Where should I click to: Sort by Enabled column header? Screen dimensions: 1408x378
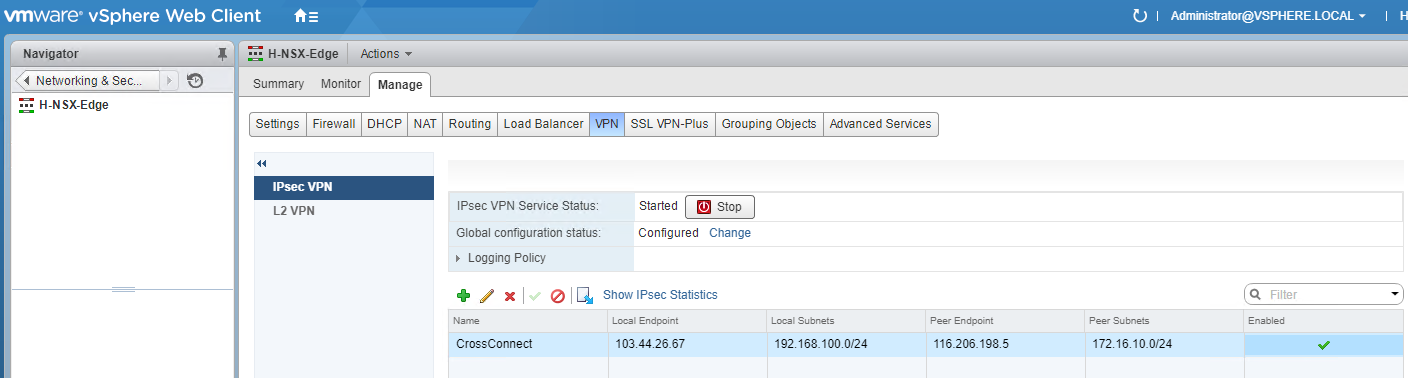coord(1324,321)
